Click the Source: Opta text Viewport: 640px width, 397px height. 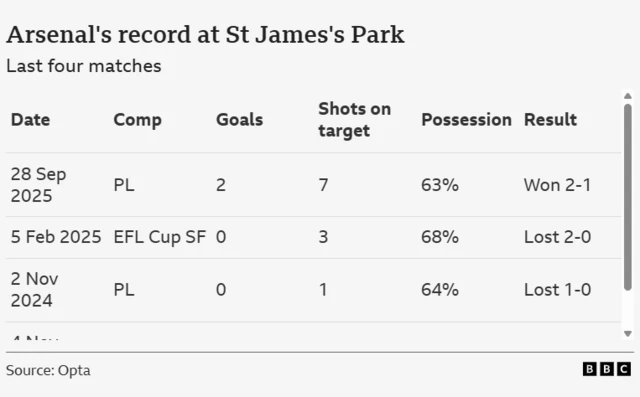click(x=48, y=370)
